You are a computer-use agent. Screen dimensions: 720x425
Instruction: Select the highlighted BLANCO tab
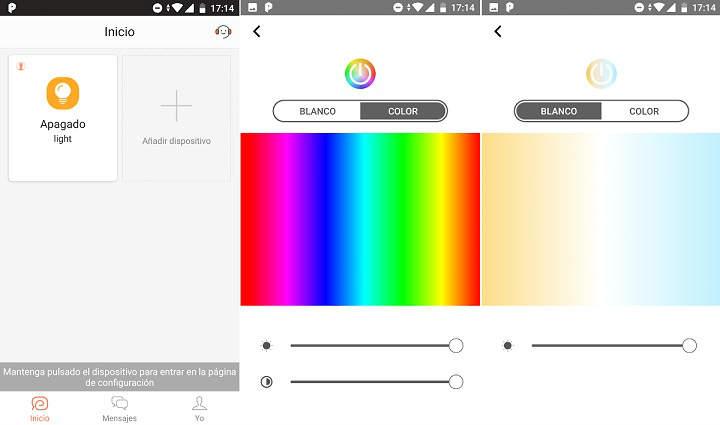pos(558,111)
